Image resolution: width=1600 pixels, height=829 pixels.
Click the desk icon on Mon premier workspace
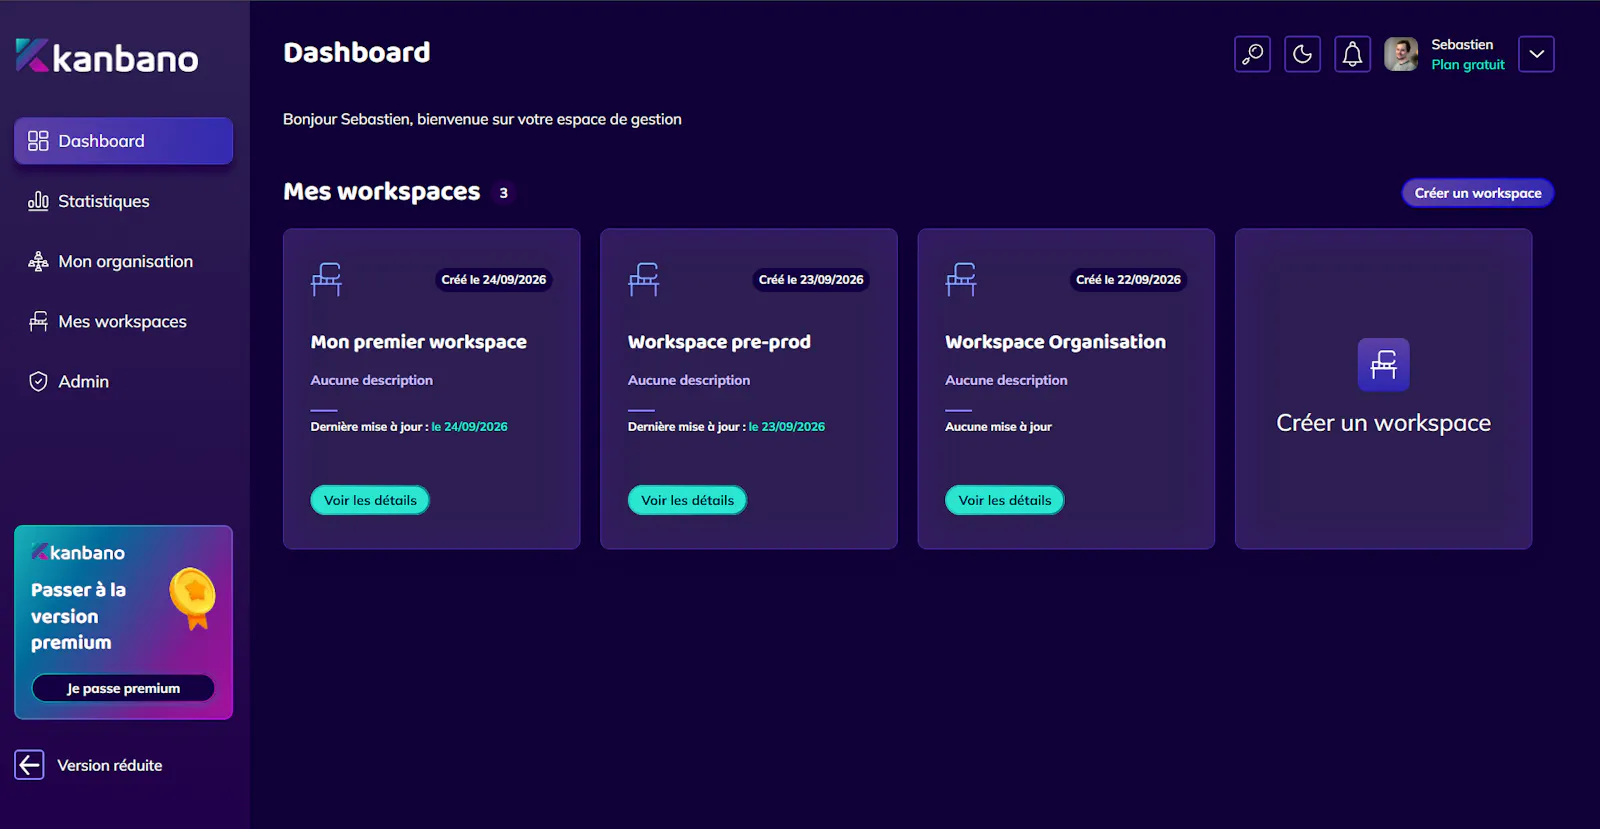click(x=326, y=279)
